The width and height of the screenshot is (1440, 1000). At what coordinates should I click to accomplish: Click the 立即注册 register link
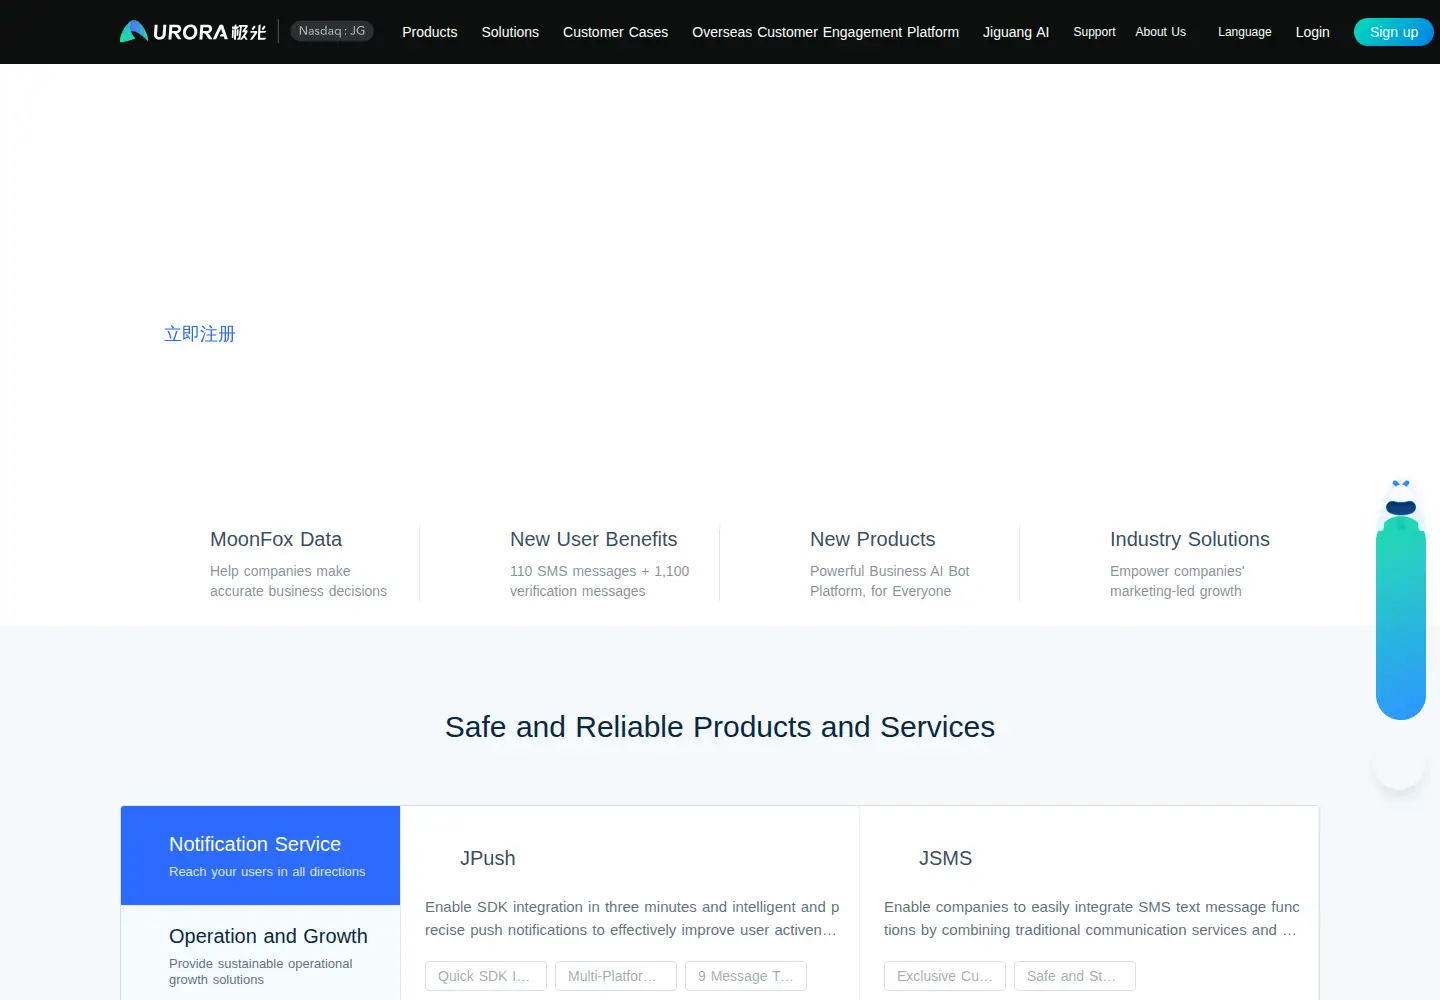200,334
